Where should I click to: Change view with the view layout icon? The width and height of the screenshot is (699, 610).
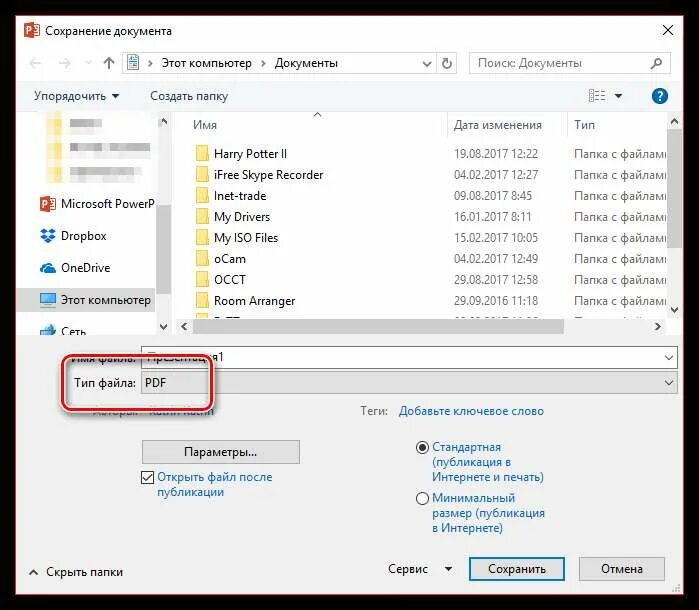[597, 96]
